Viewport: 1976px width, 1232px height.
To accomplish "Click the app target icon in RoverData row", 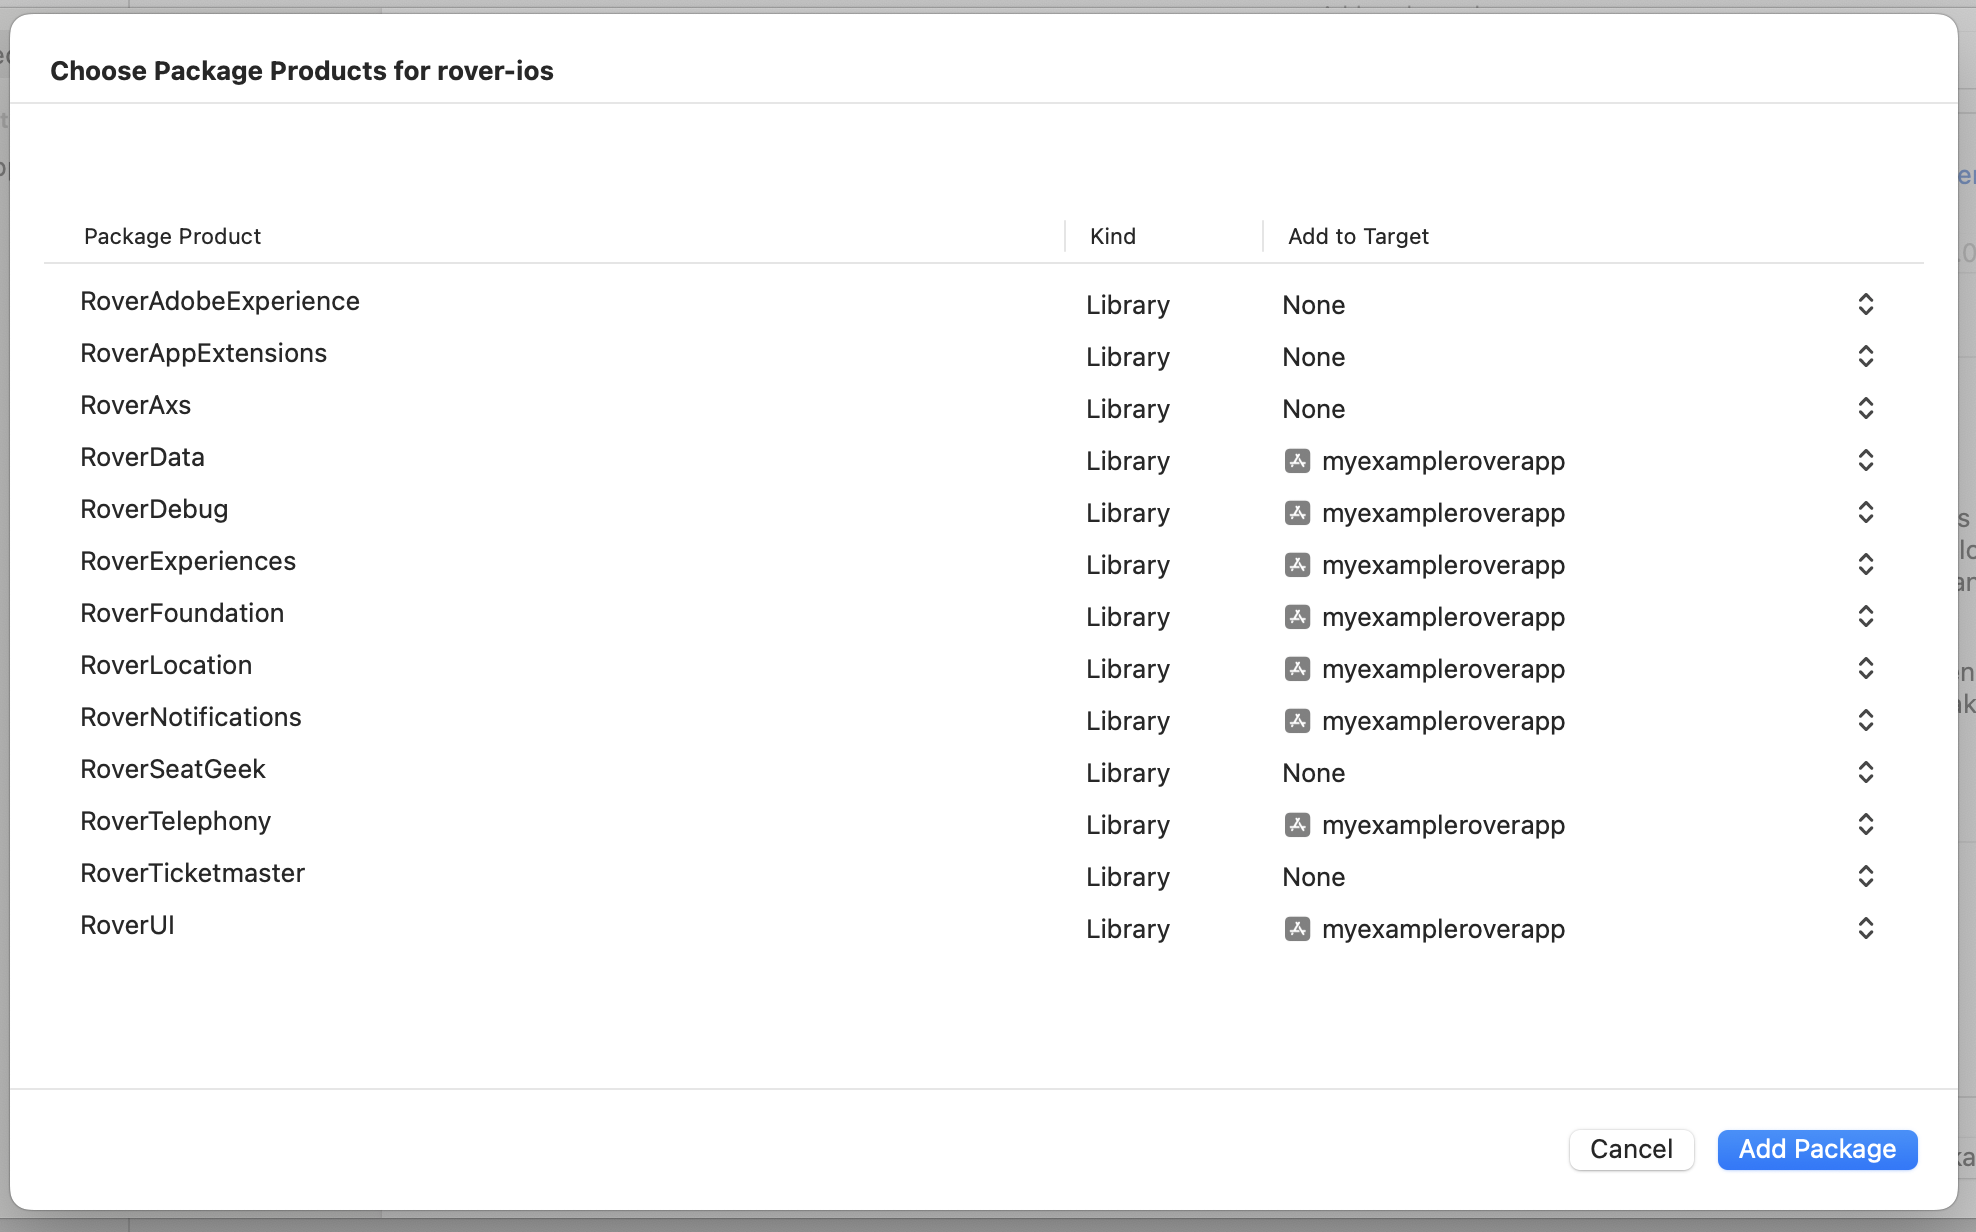I will point(1297,461).
